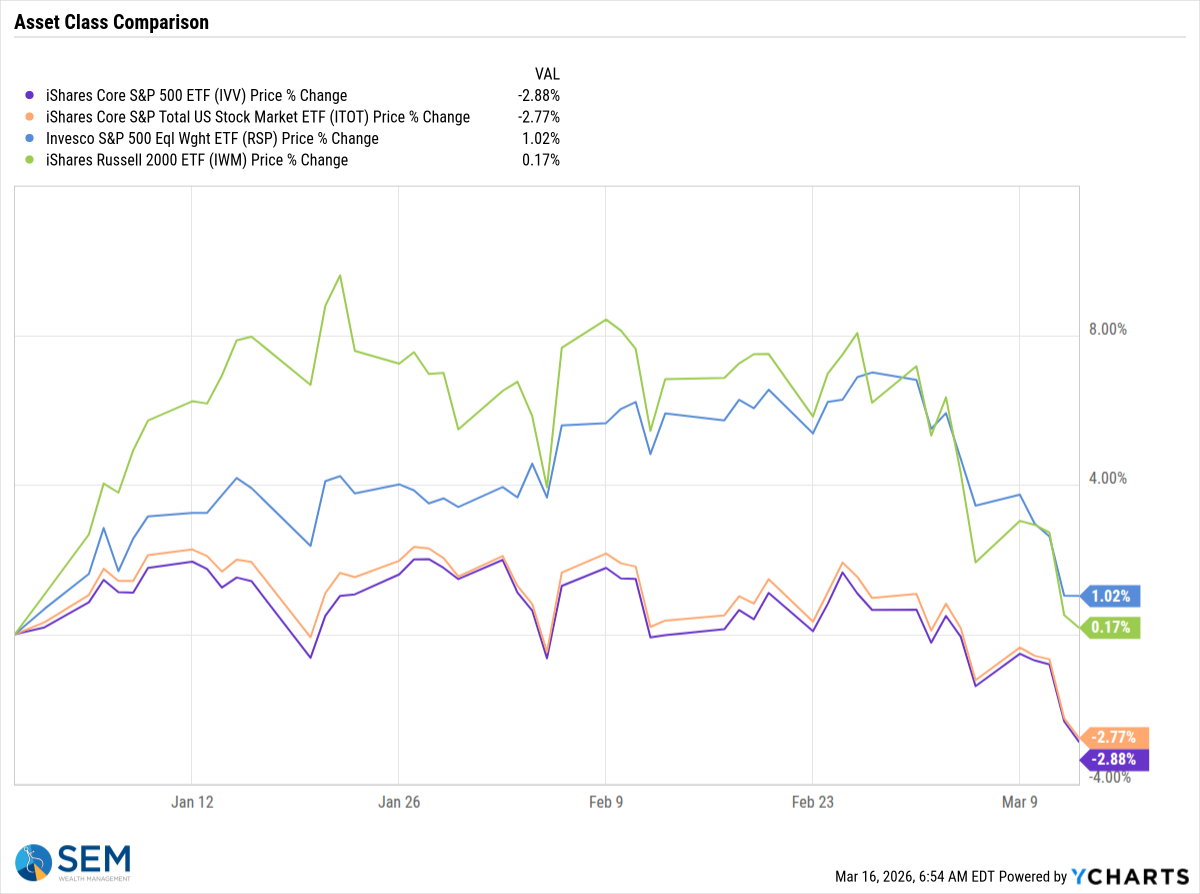Click the orange ITOT legend dot

tap(27, 117)
